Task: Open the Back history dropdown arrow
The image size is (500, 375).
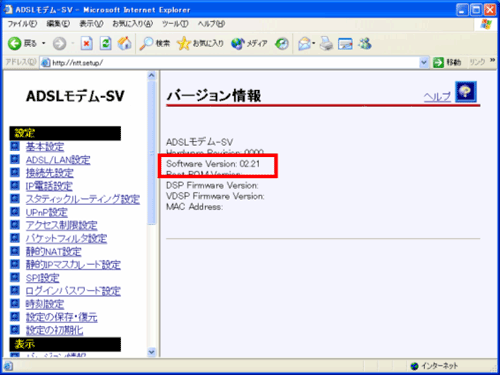Action: (x=44, y=43)
